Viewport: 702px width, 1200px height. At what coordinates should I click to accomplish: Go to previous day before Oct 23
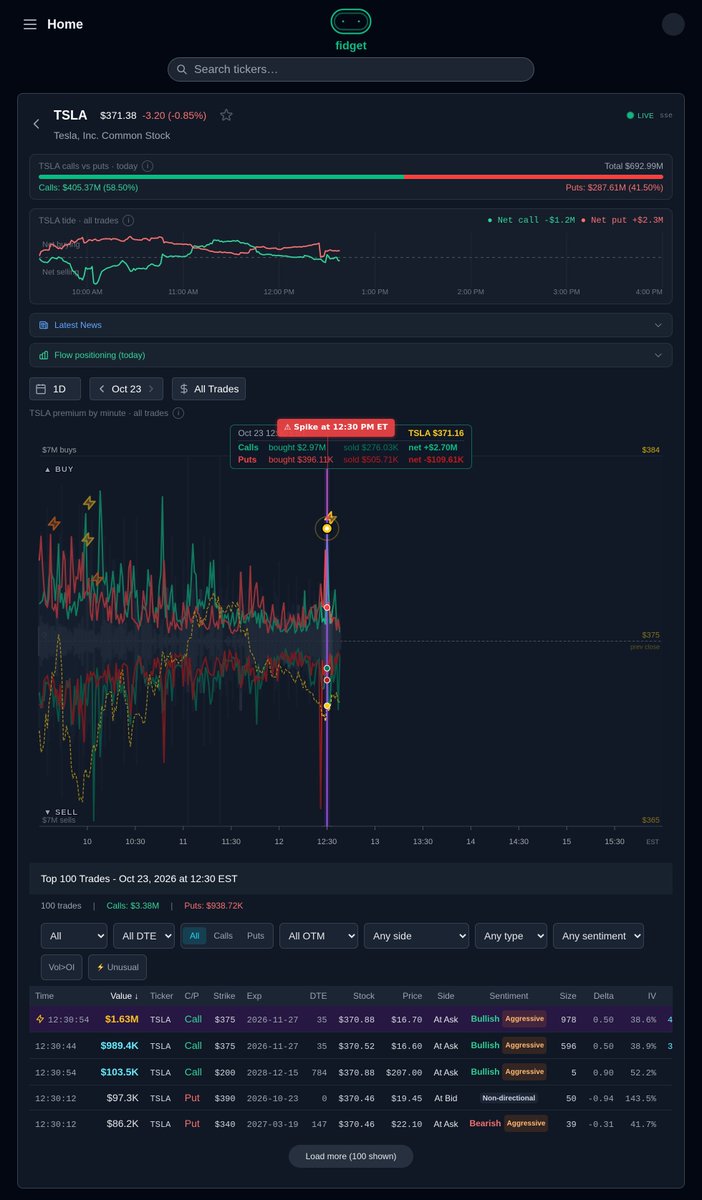[x=101, y=389]
